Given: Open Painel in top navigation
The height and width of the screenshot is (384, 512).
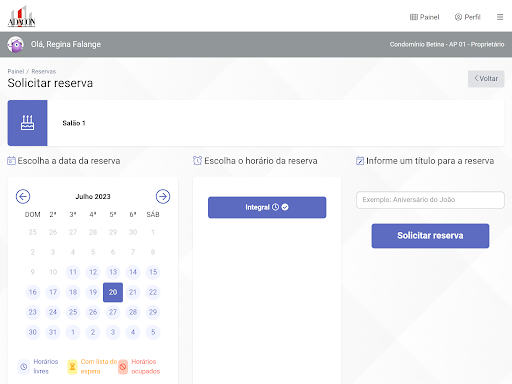Looking at the screenshot, I should (424, 17).
